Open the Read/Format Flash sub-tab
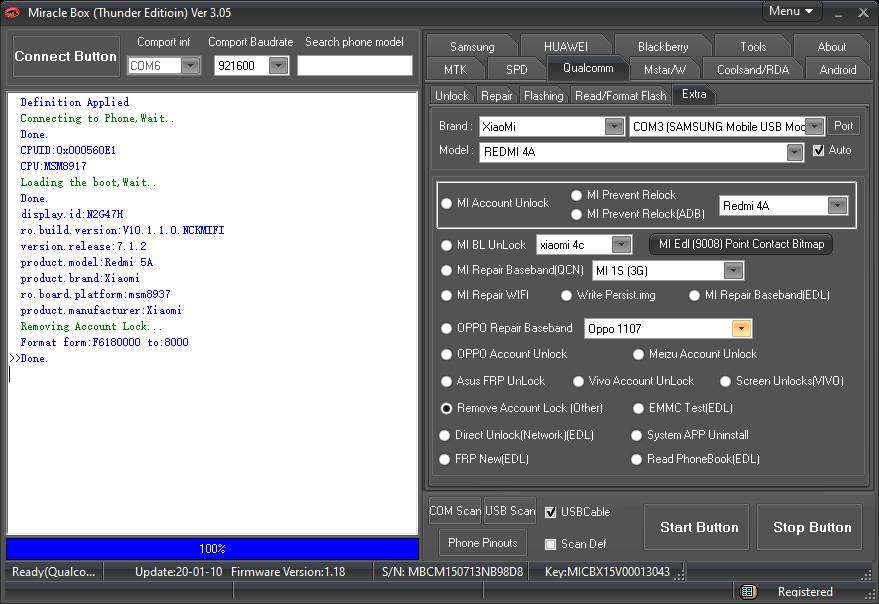 (x=621, y=96)
